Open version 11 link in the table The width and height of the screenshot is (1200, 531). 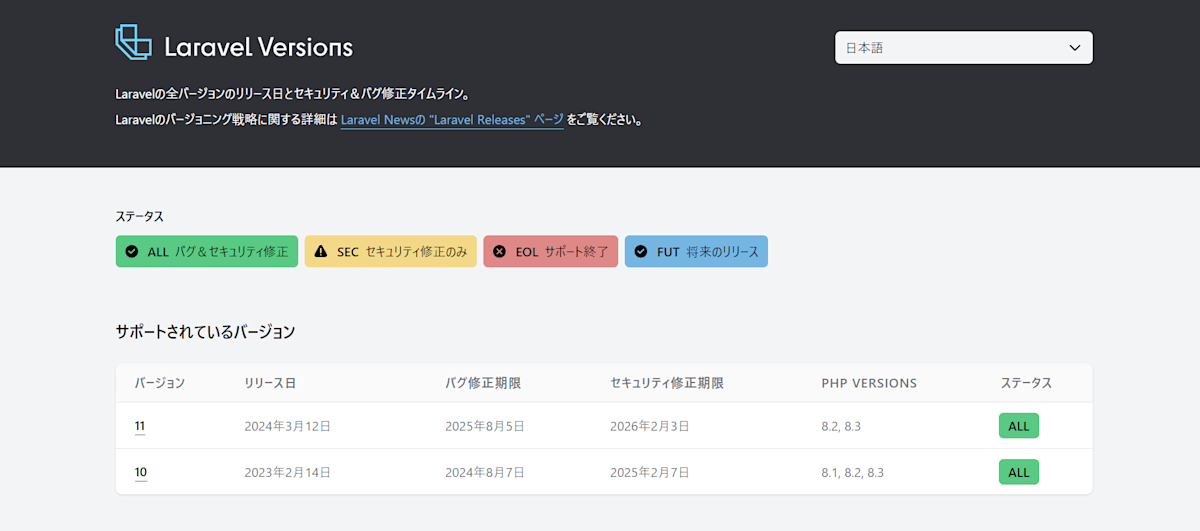[x=140, y=426]
